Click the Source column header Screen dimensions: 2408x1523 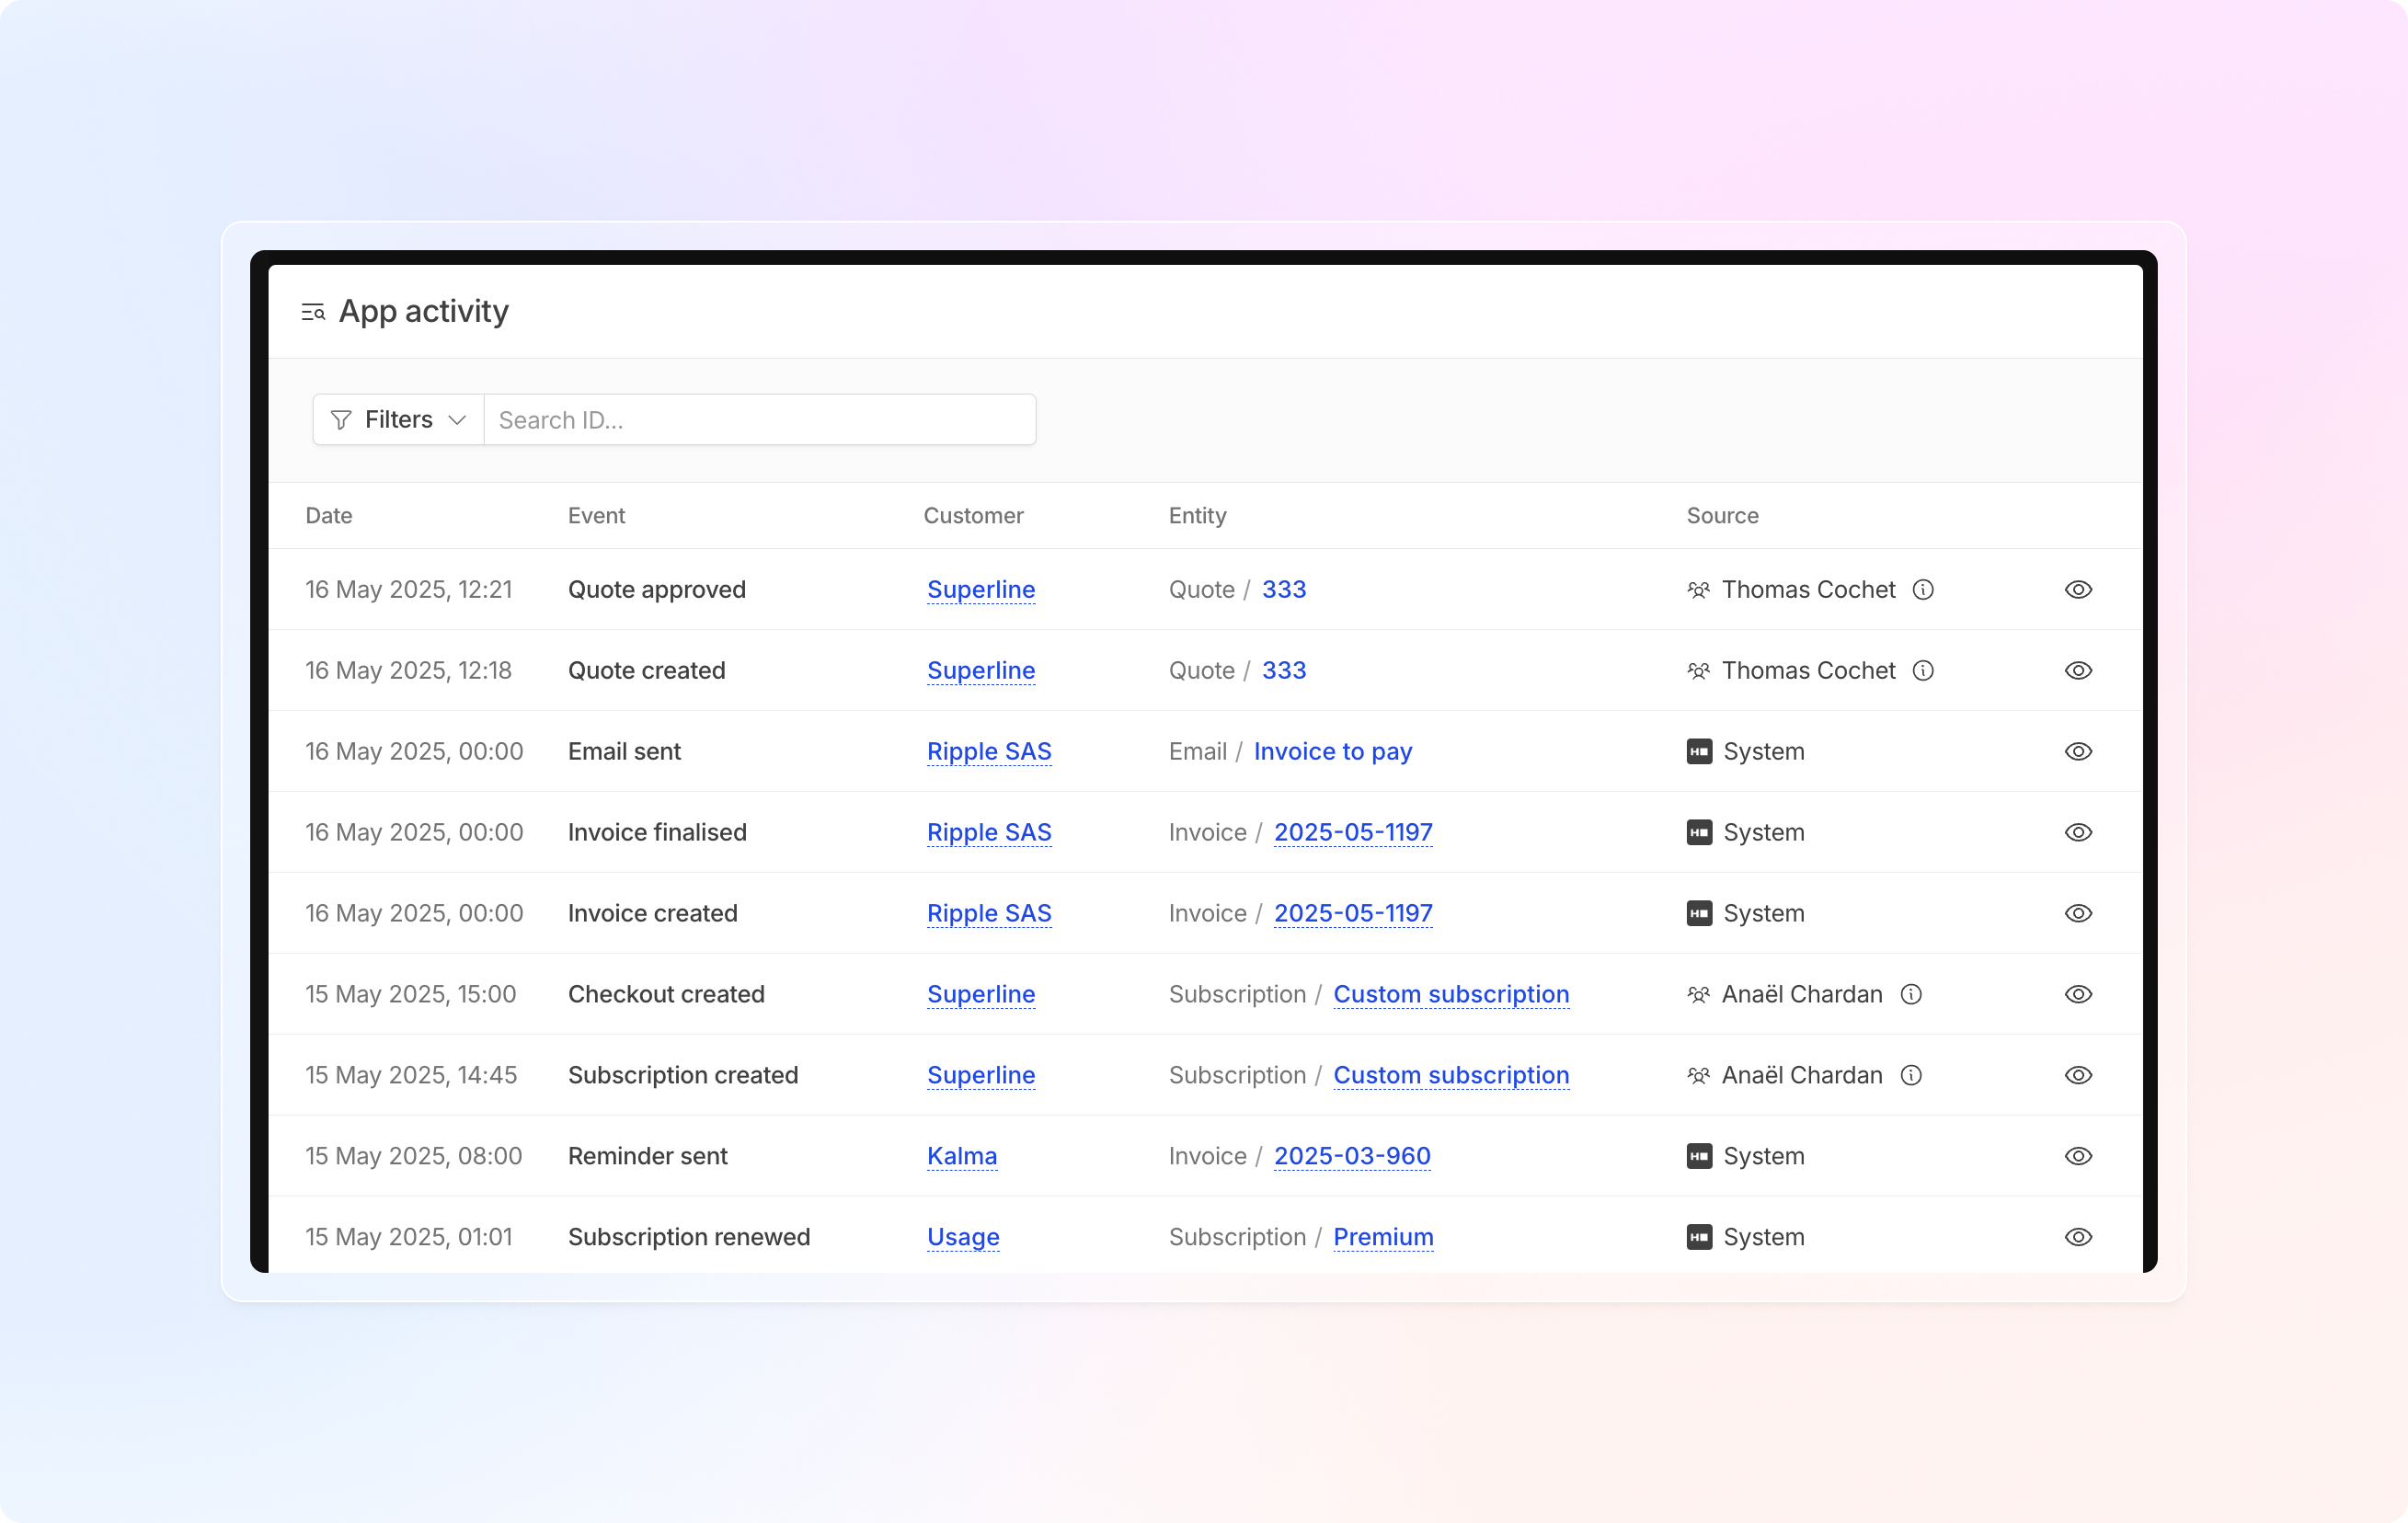(1722, 516)
